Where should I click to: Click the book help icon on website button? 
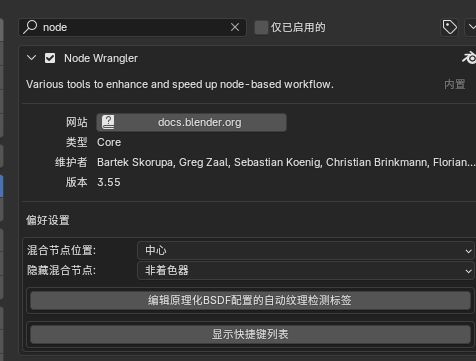[x=108, y=122]
